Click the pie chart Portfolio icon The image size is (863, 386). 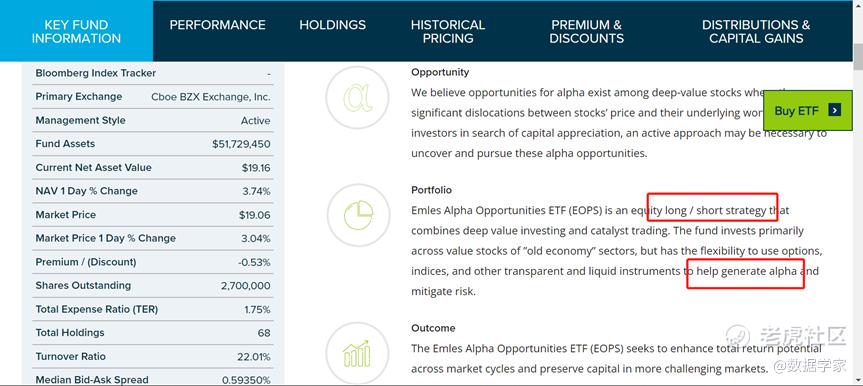click(358, 215)
